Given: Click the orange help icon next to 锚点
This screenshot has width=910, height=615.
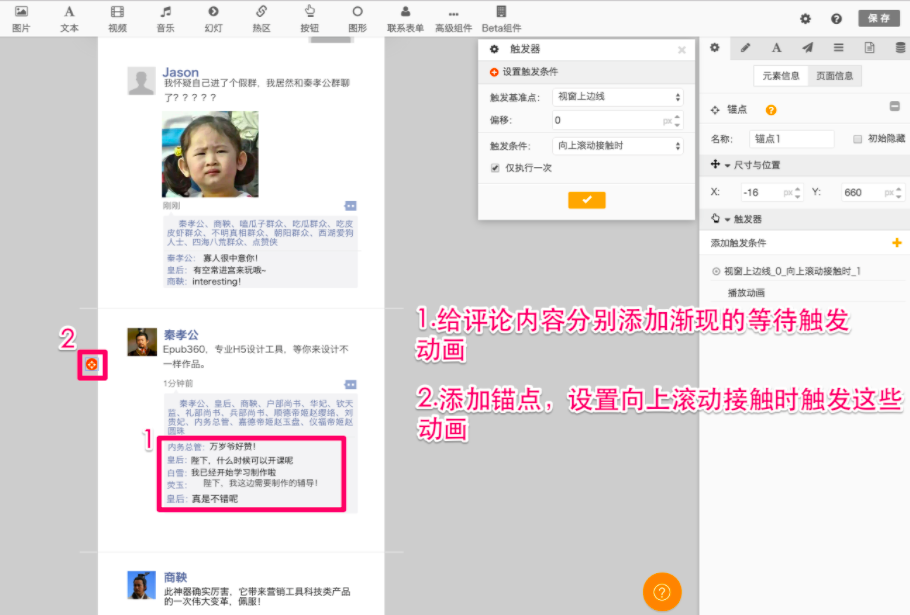Looking at the screenshot, I should pyautogui.click(x=771, y=110).
